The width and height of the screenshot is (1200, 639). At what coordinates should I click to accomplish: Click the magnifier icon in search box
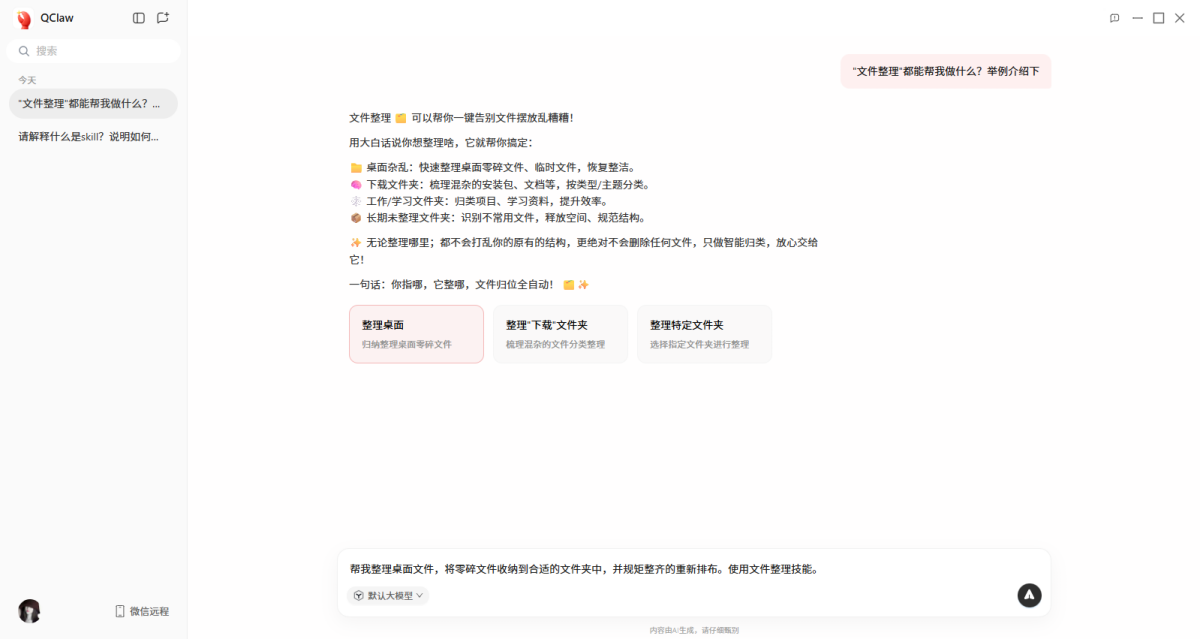pos(24,51)
